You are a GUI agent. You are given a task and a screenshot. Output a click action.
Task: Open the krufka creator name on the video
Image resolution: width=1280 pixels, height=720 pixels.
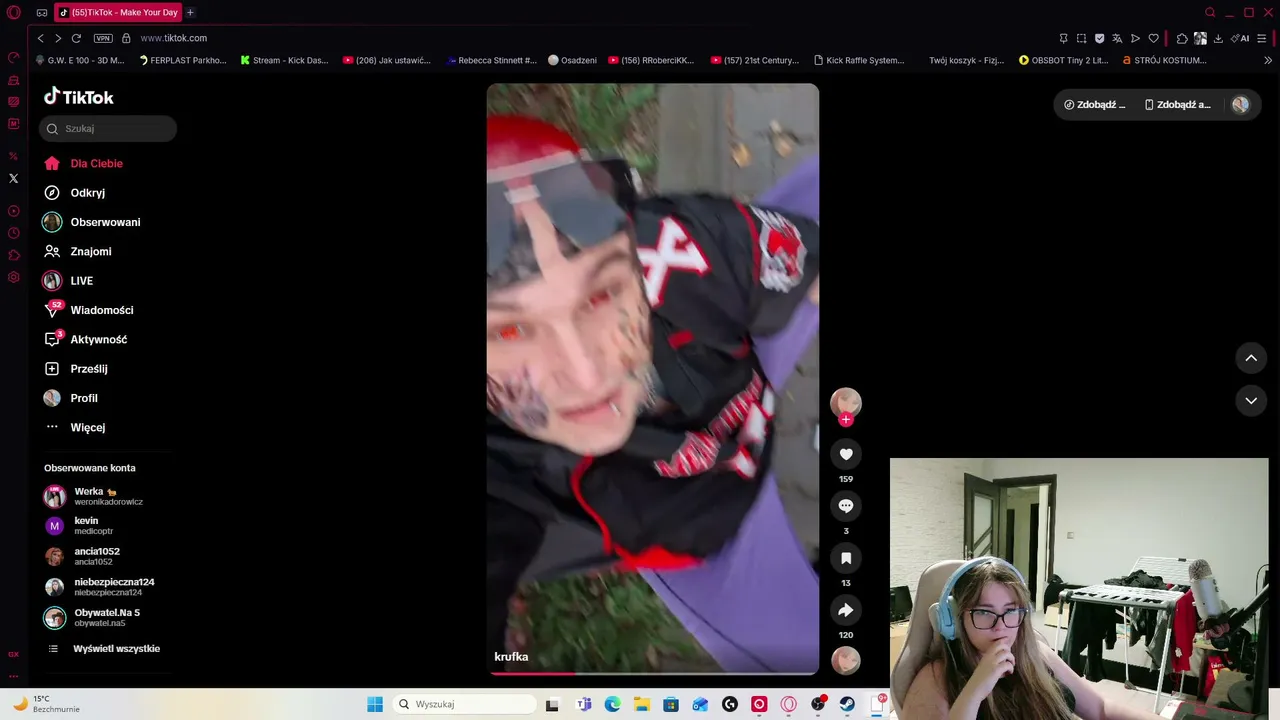(x=511, y=657)
